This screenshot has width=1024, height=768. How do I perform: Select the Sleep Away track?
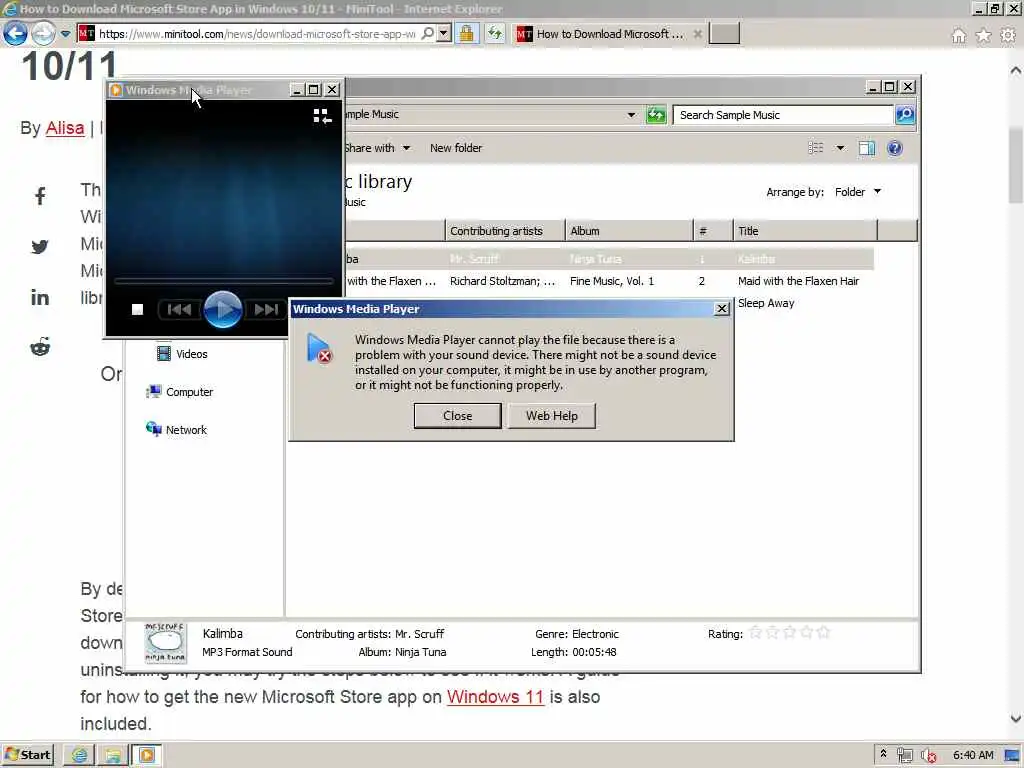[766, 304]
